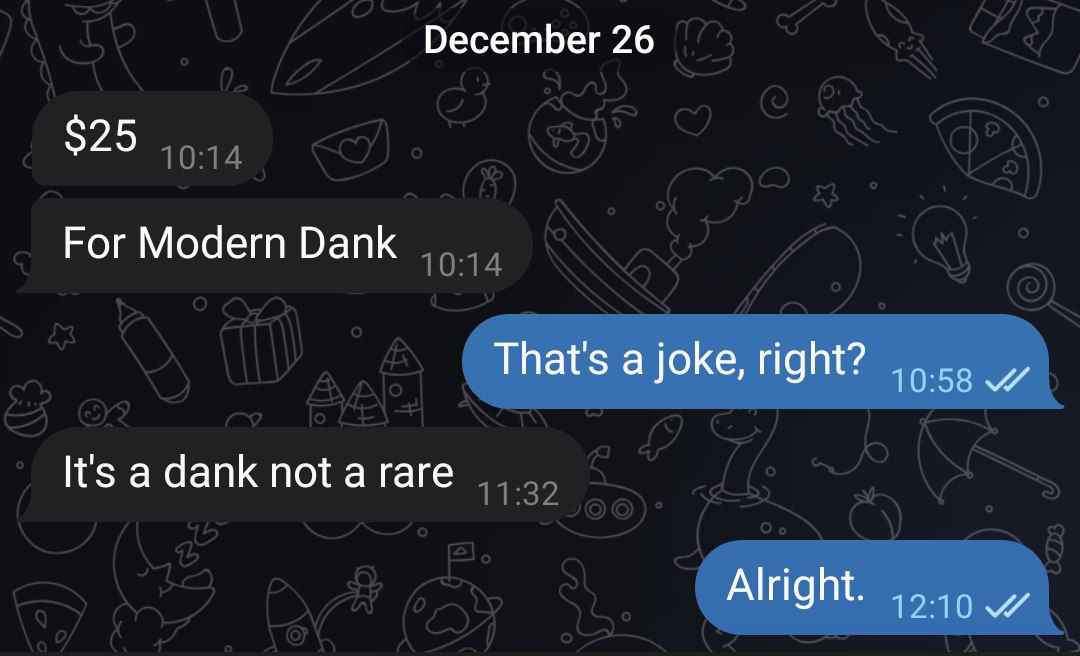Select the 'That's a joke, right?' message

(x=761, y=361)
